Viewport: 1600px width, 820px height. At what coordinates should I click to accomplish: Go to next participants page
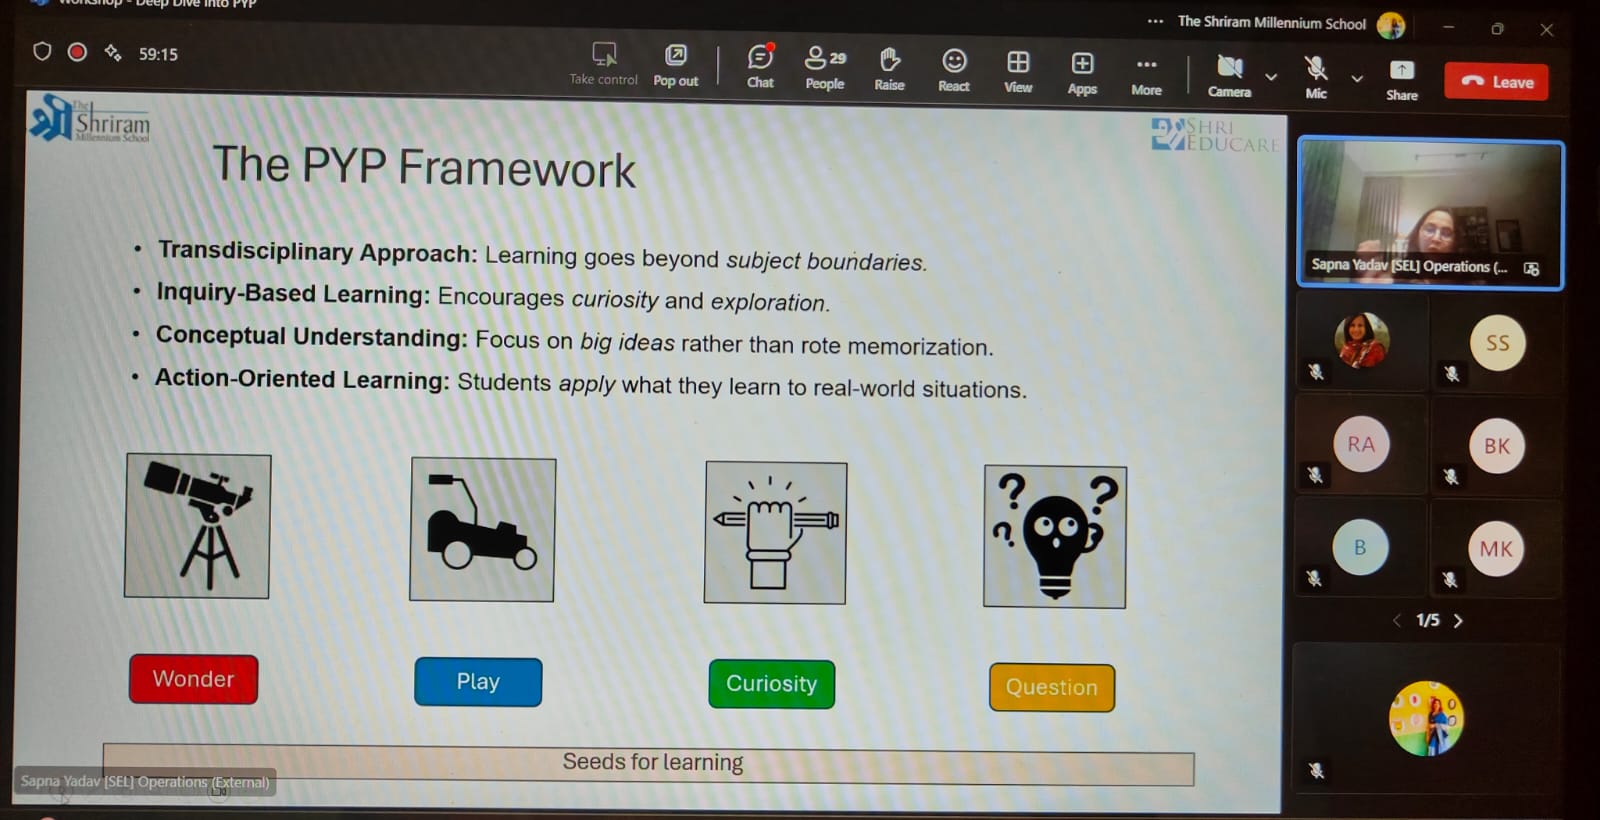click(x=1458, y=621)
